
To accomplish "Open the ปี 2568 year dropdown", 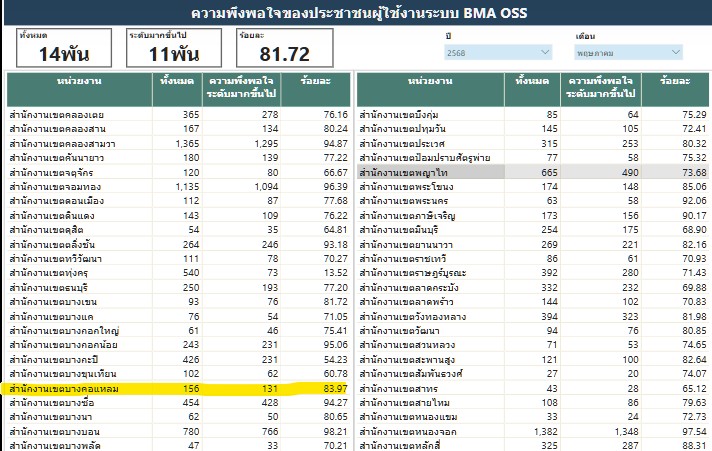I will coord(498,53).
